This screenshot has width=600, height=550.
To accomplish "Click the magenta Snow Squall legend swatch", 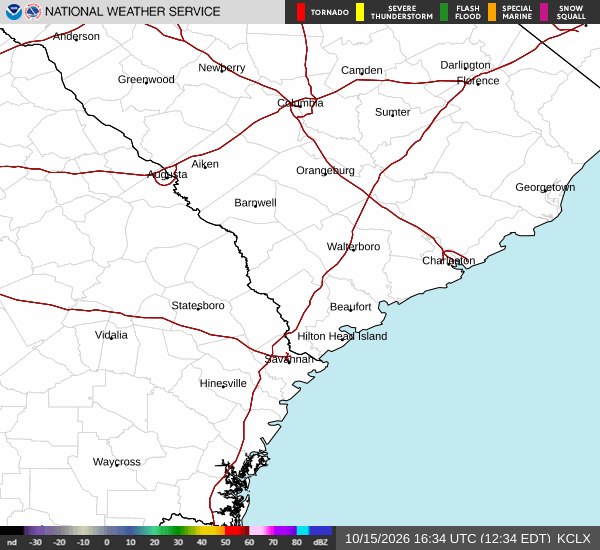I will 544,12.
